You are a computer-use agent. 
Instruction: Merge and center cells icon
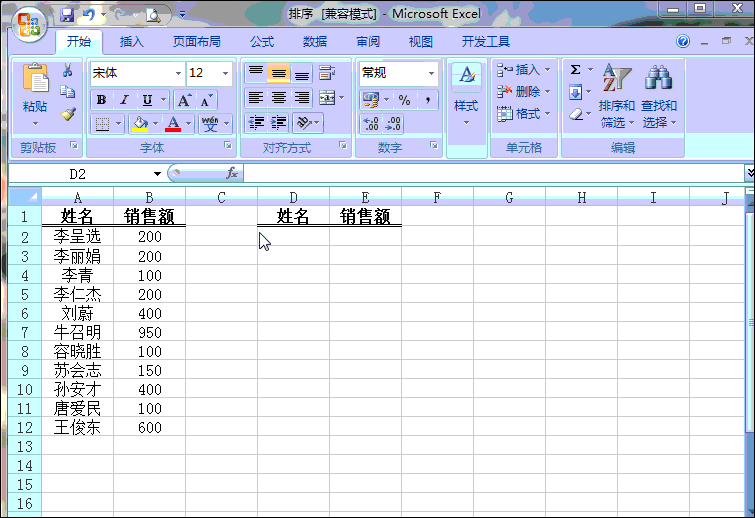327,98
